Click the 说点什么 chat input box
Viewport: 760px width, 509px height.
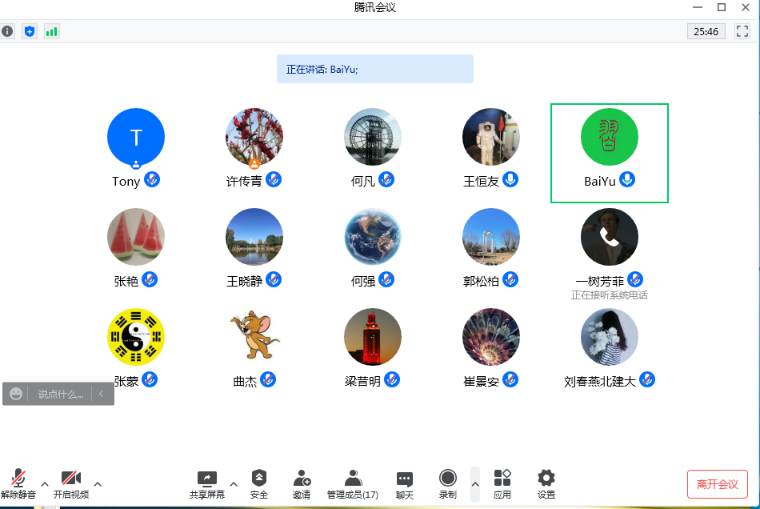(60, 394)
